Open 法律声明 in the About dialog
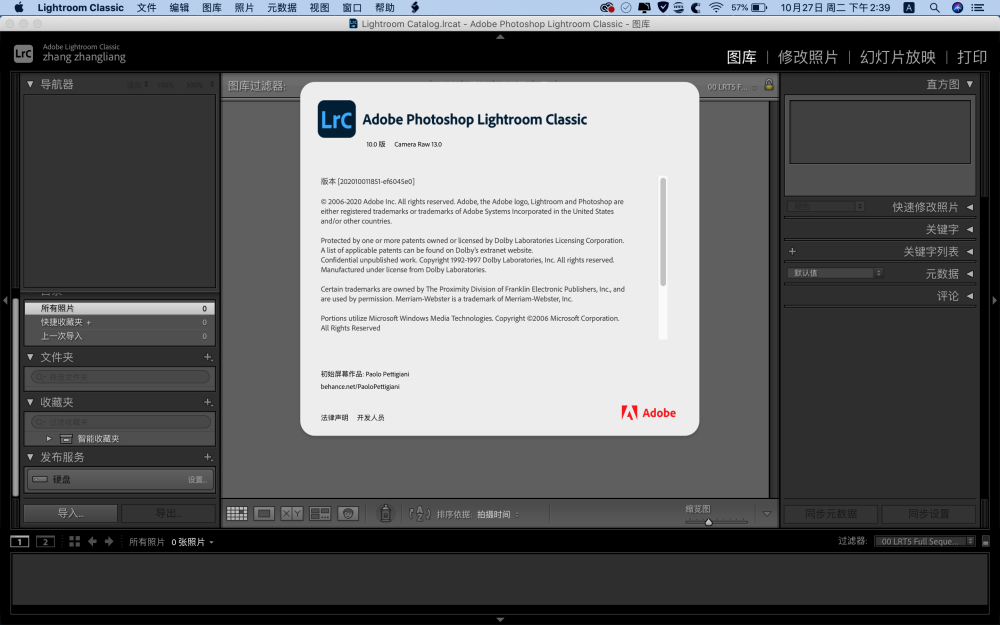Screen dimensions: 1000x625 tap(334, 418)
